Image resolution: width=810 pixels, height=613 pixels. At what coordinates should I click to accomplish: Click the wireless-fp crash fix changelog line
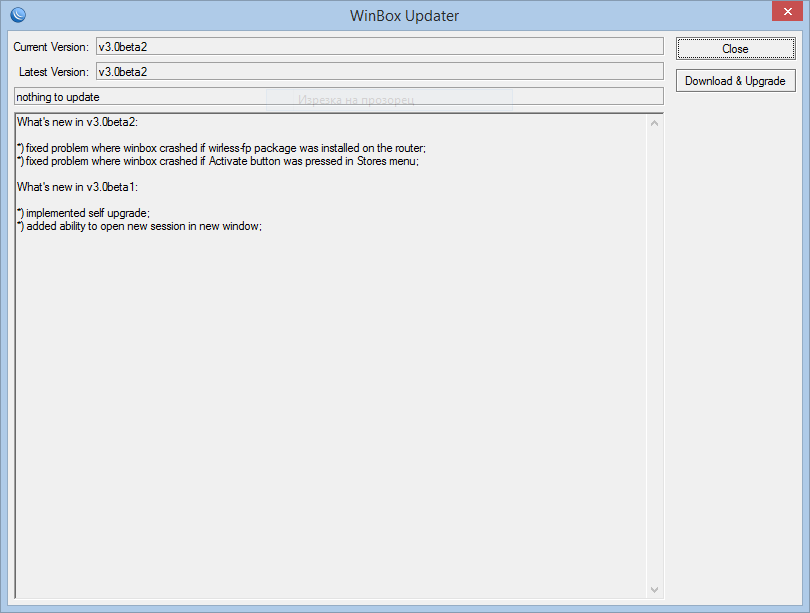tap(221, 148)
